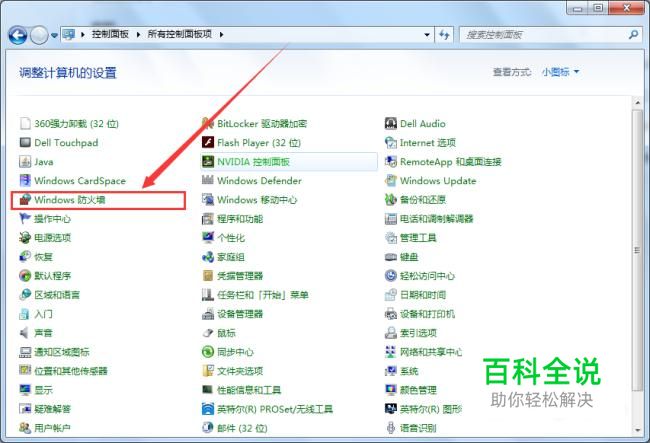Viewport: 650px width, 443px height.
Task: Click the Flash Player icon
Action: tap(207, 143)
